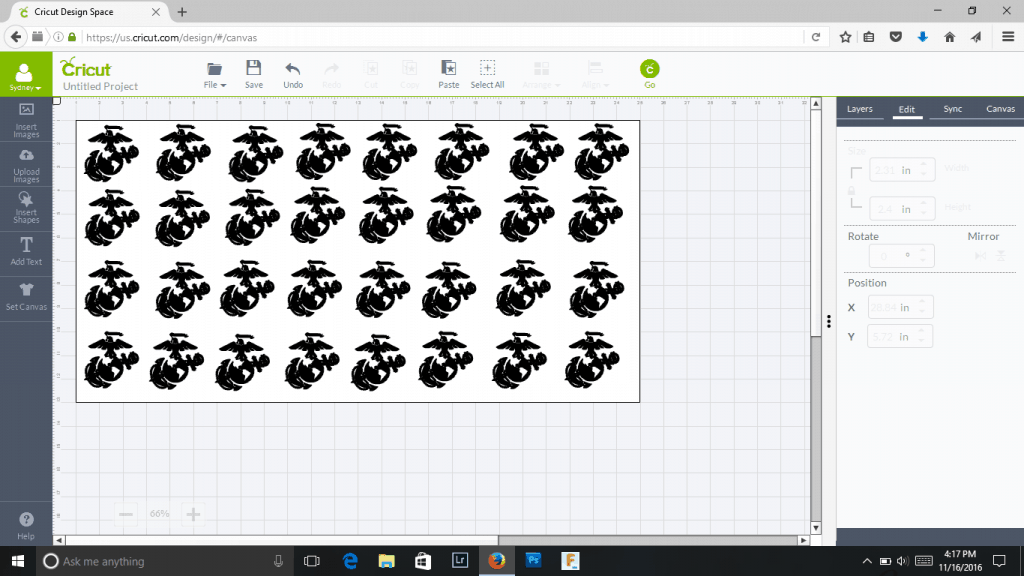1024x576 pixels.
Task: Open the Canvas tab
Action: pyautogui.click(x=1000, y=109)
